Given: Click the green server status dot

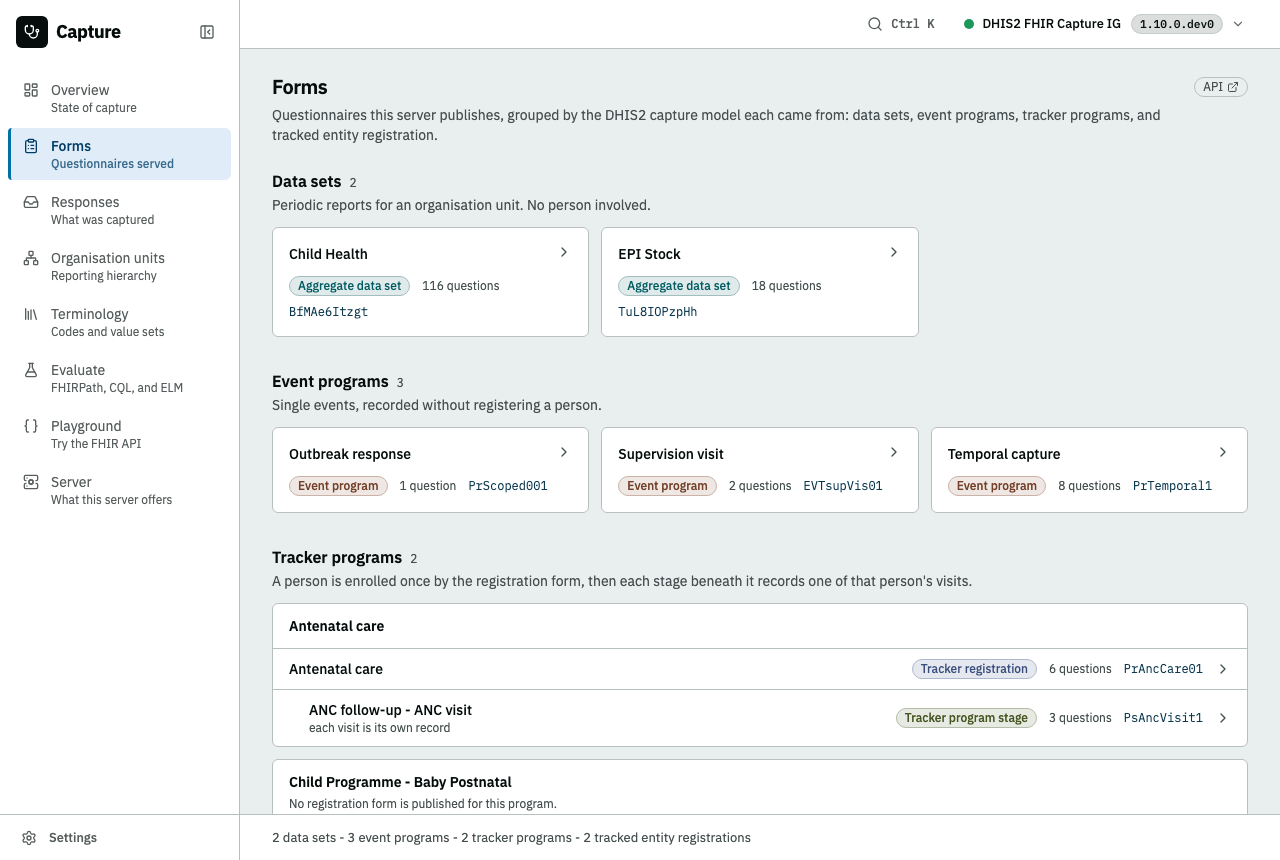Looking at the screenshot, I should (969, 24).
